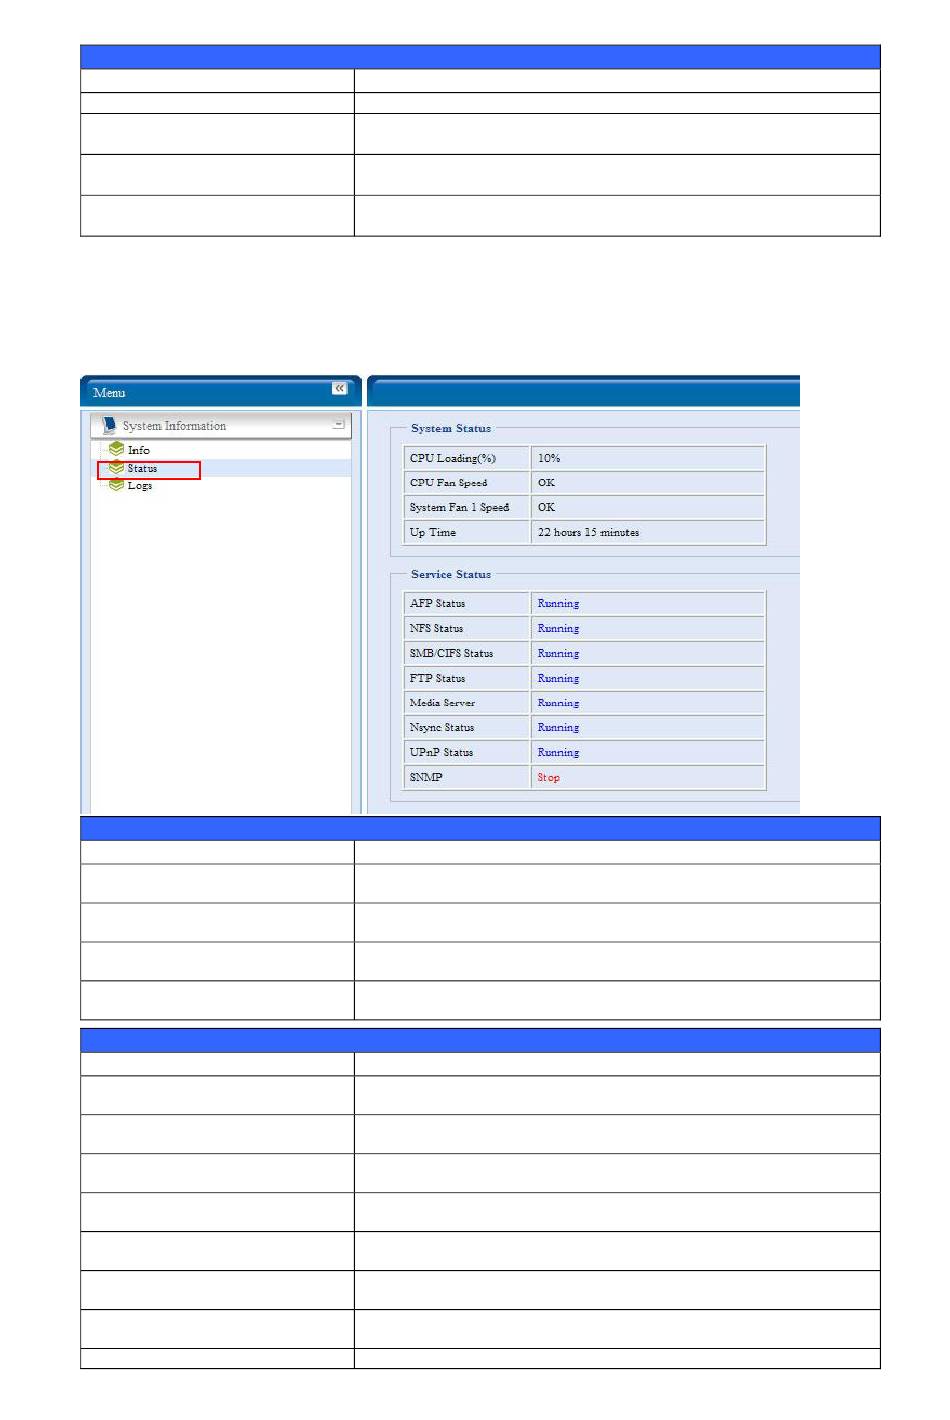Screen dimensions: 950x1420
Task: Open the Info page
Action: click(x=139, y=450)
